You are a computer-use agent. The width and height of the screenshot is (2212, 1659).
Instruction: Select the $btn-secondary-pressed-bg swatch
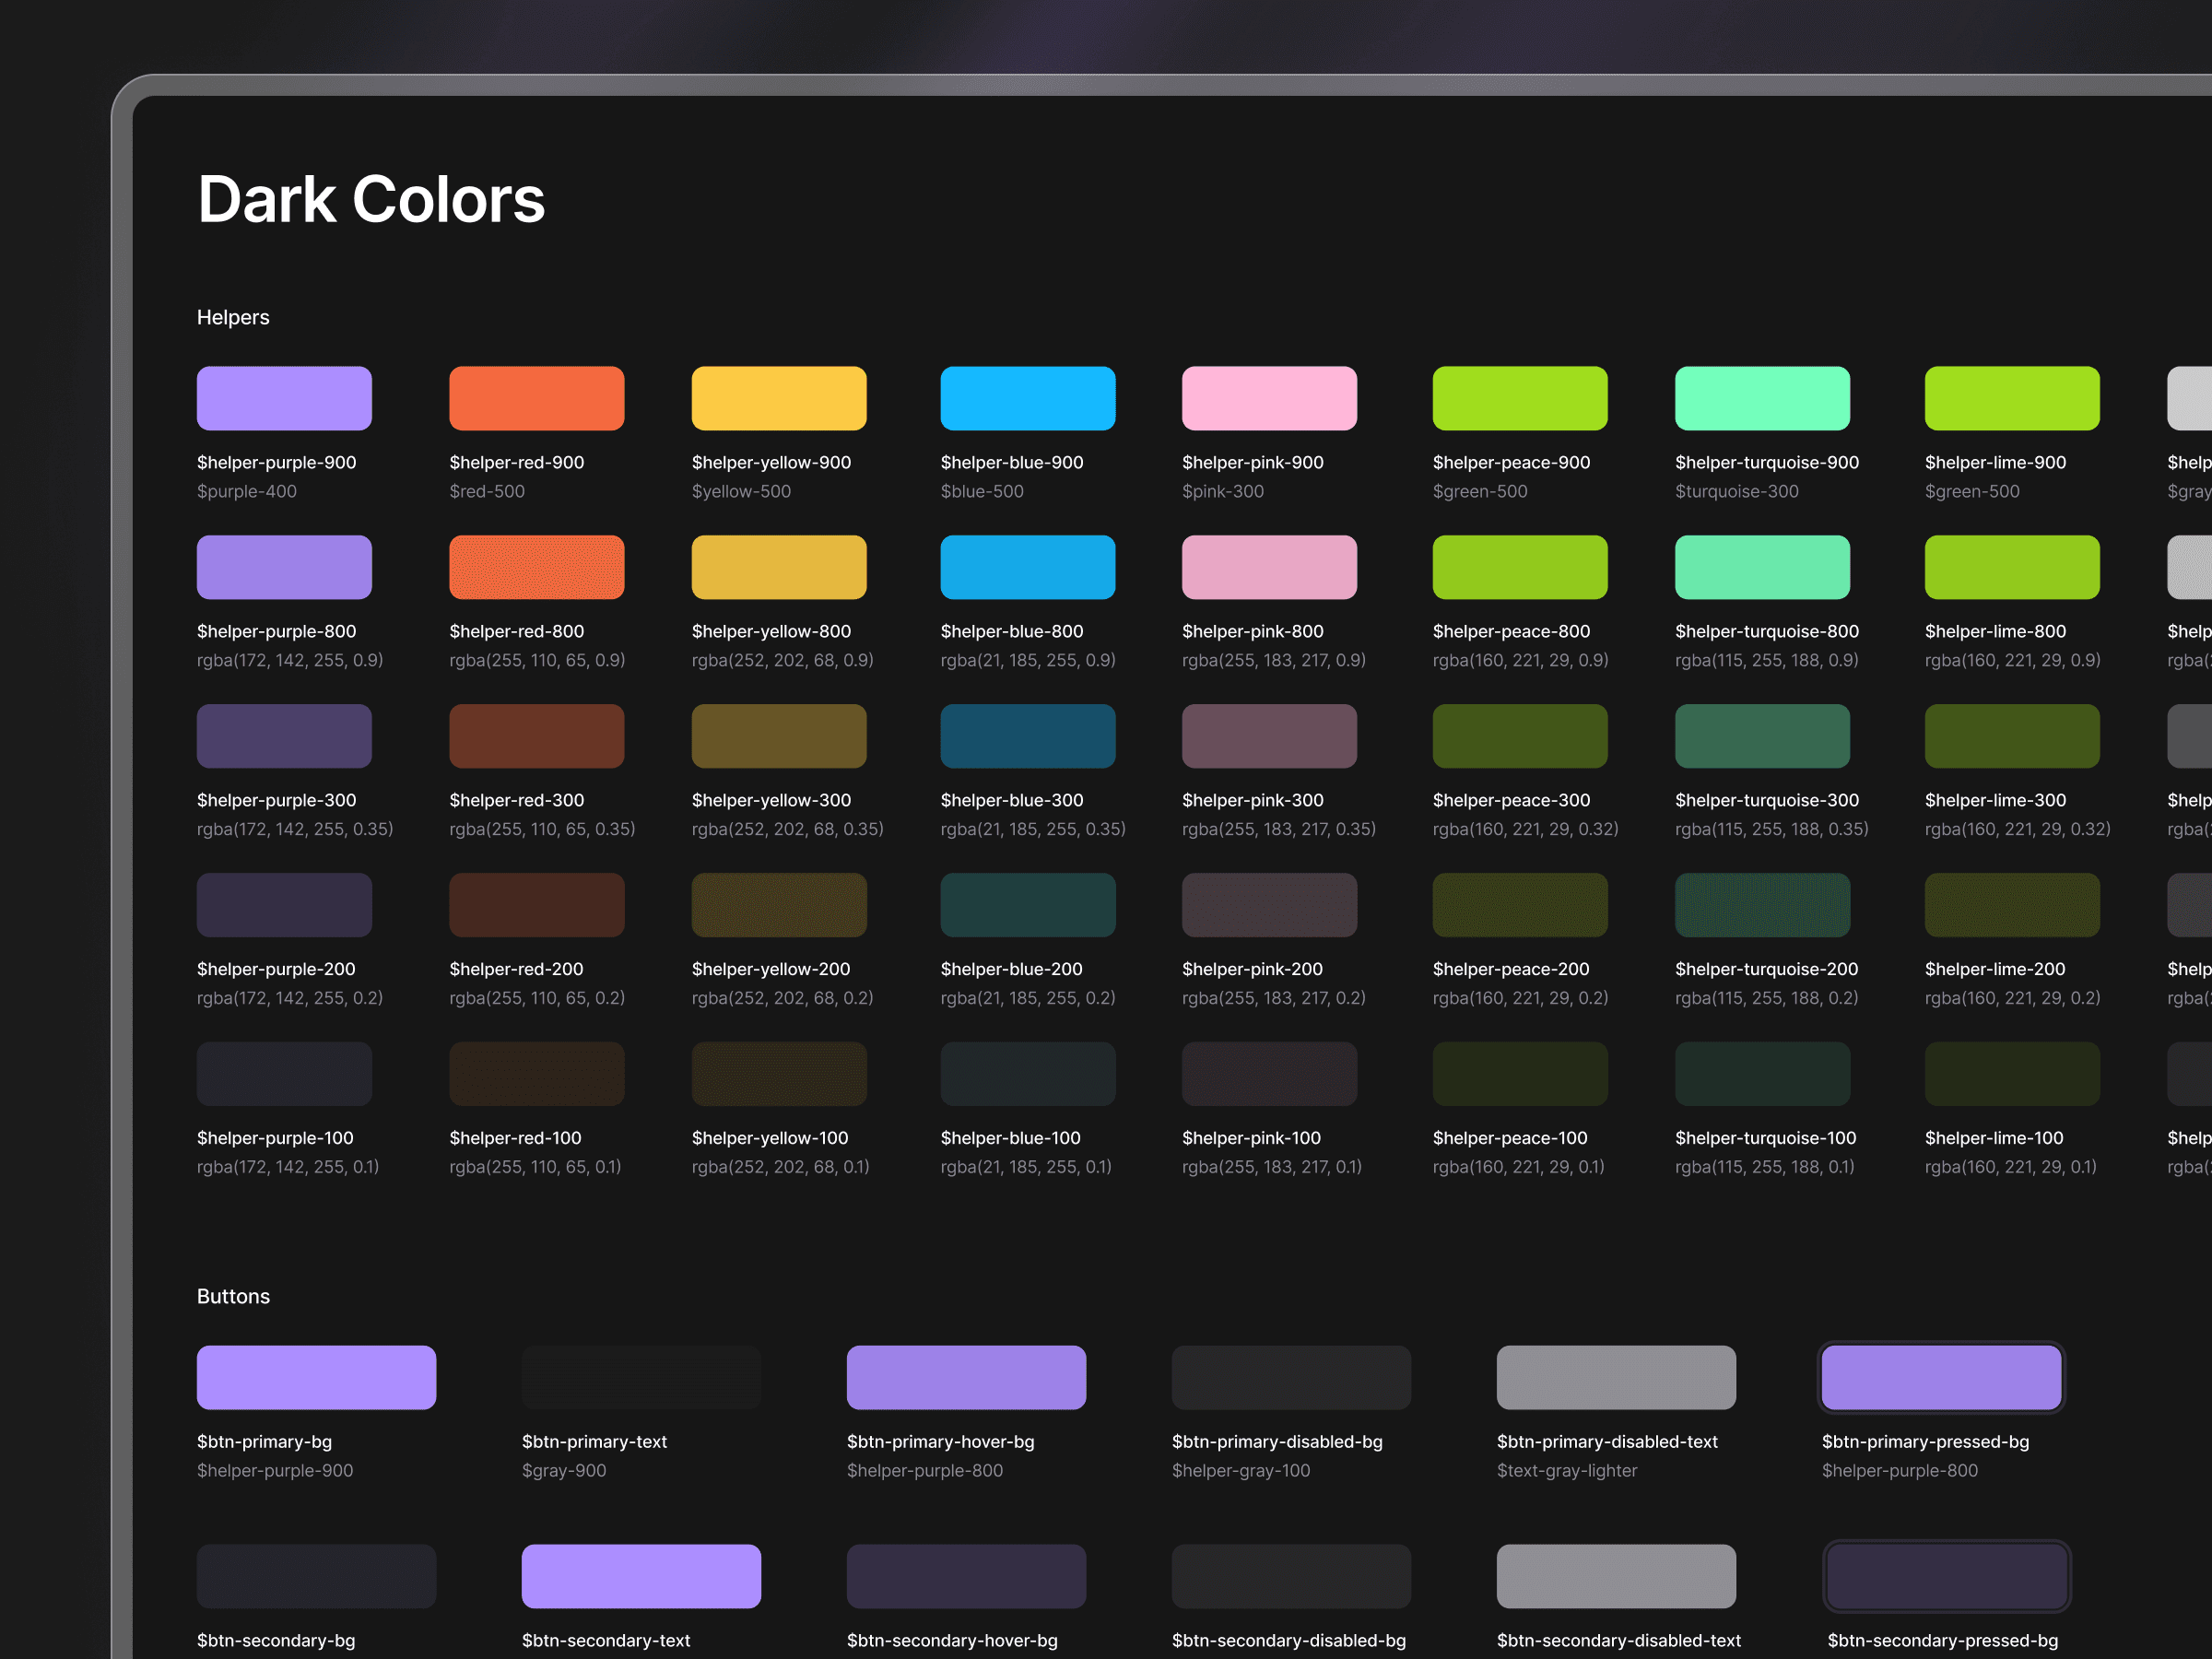pyautogui.click(x=1946, y=1576)
